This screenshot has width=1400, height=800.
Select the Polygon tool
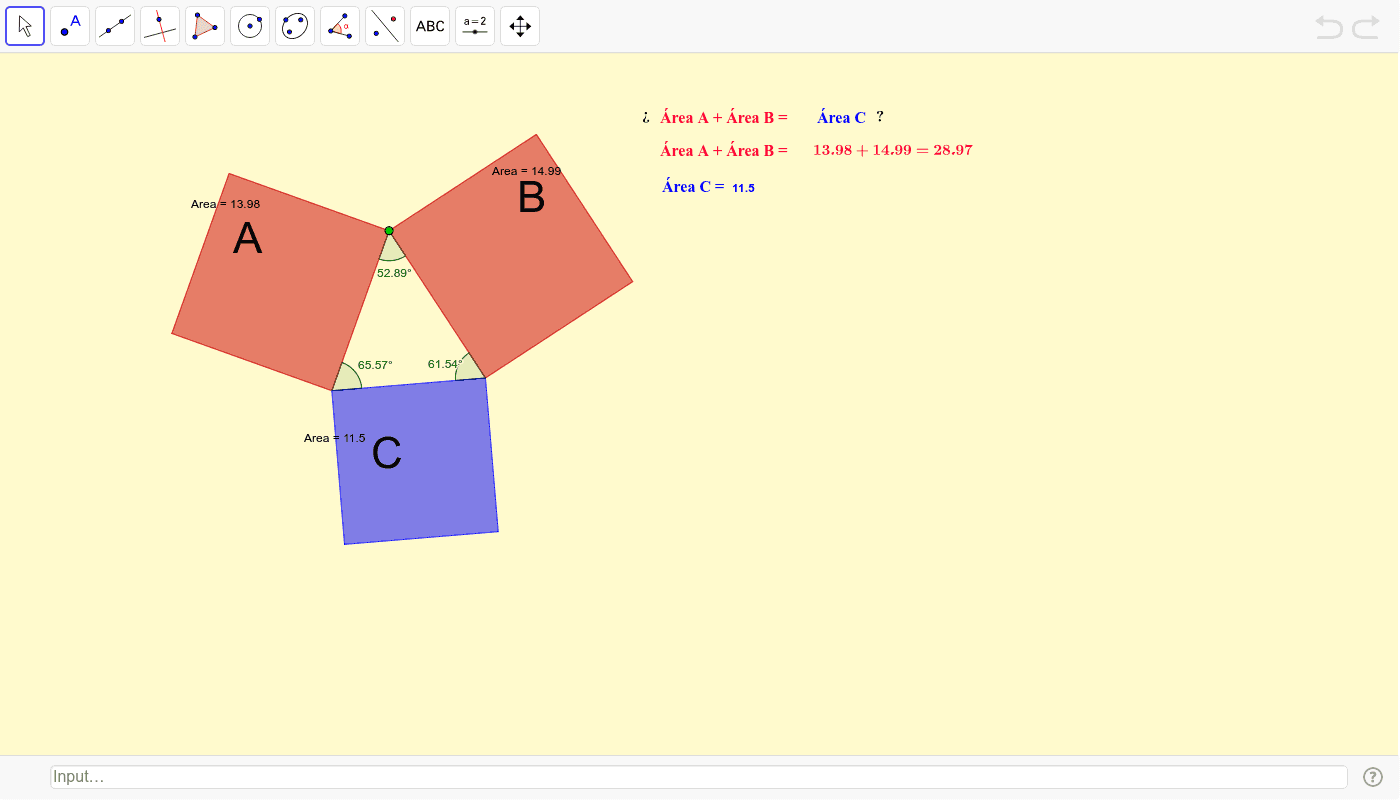coord(205,26)
